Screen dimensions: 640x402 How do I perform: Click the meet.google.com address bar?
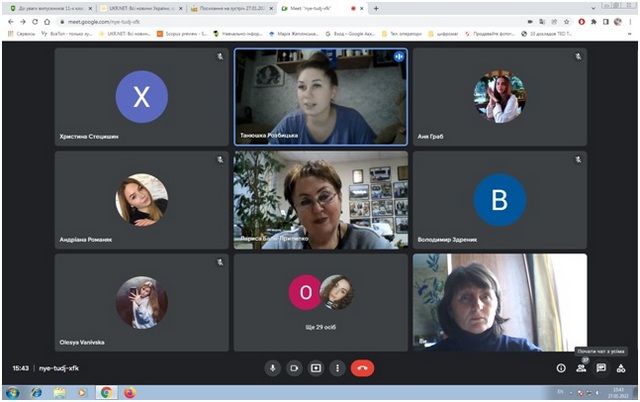(x=286, y=22)
